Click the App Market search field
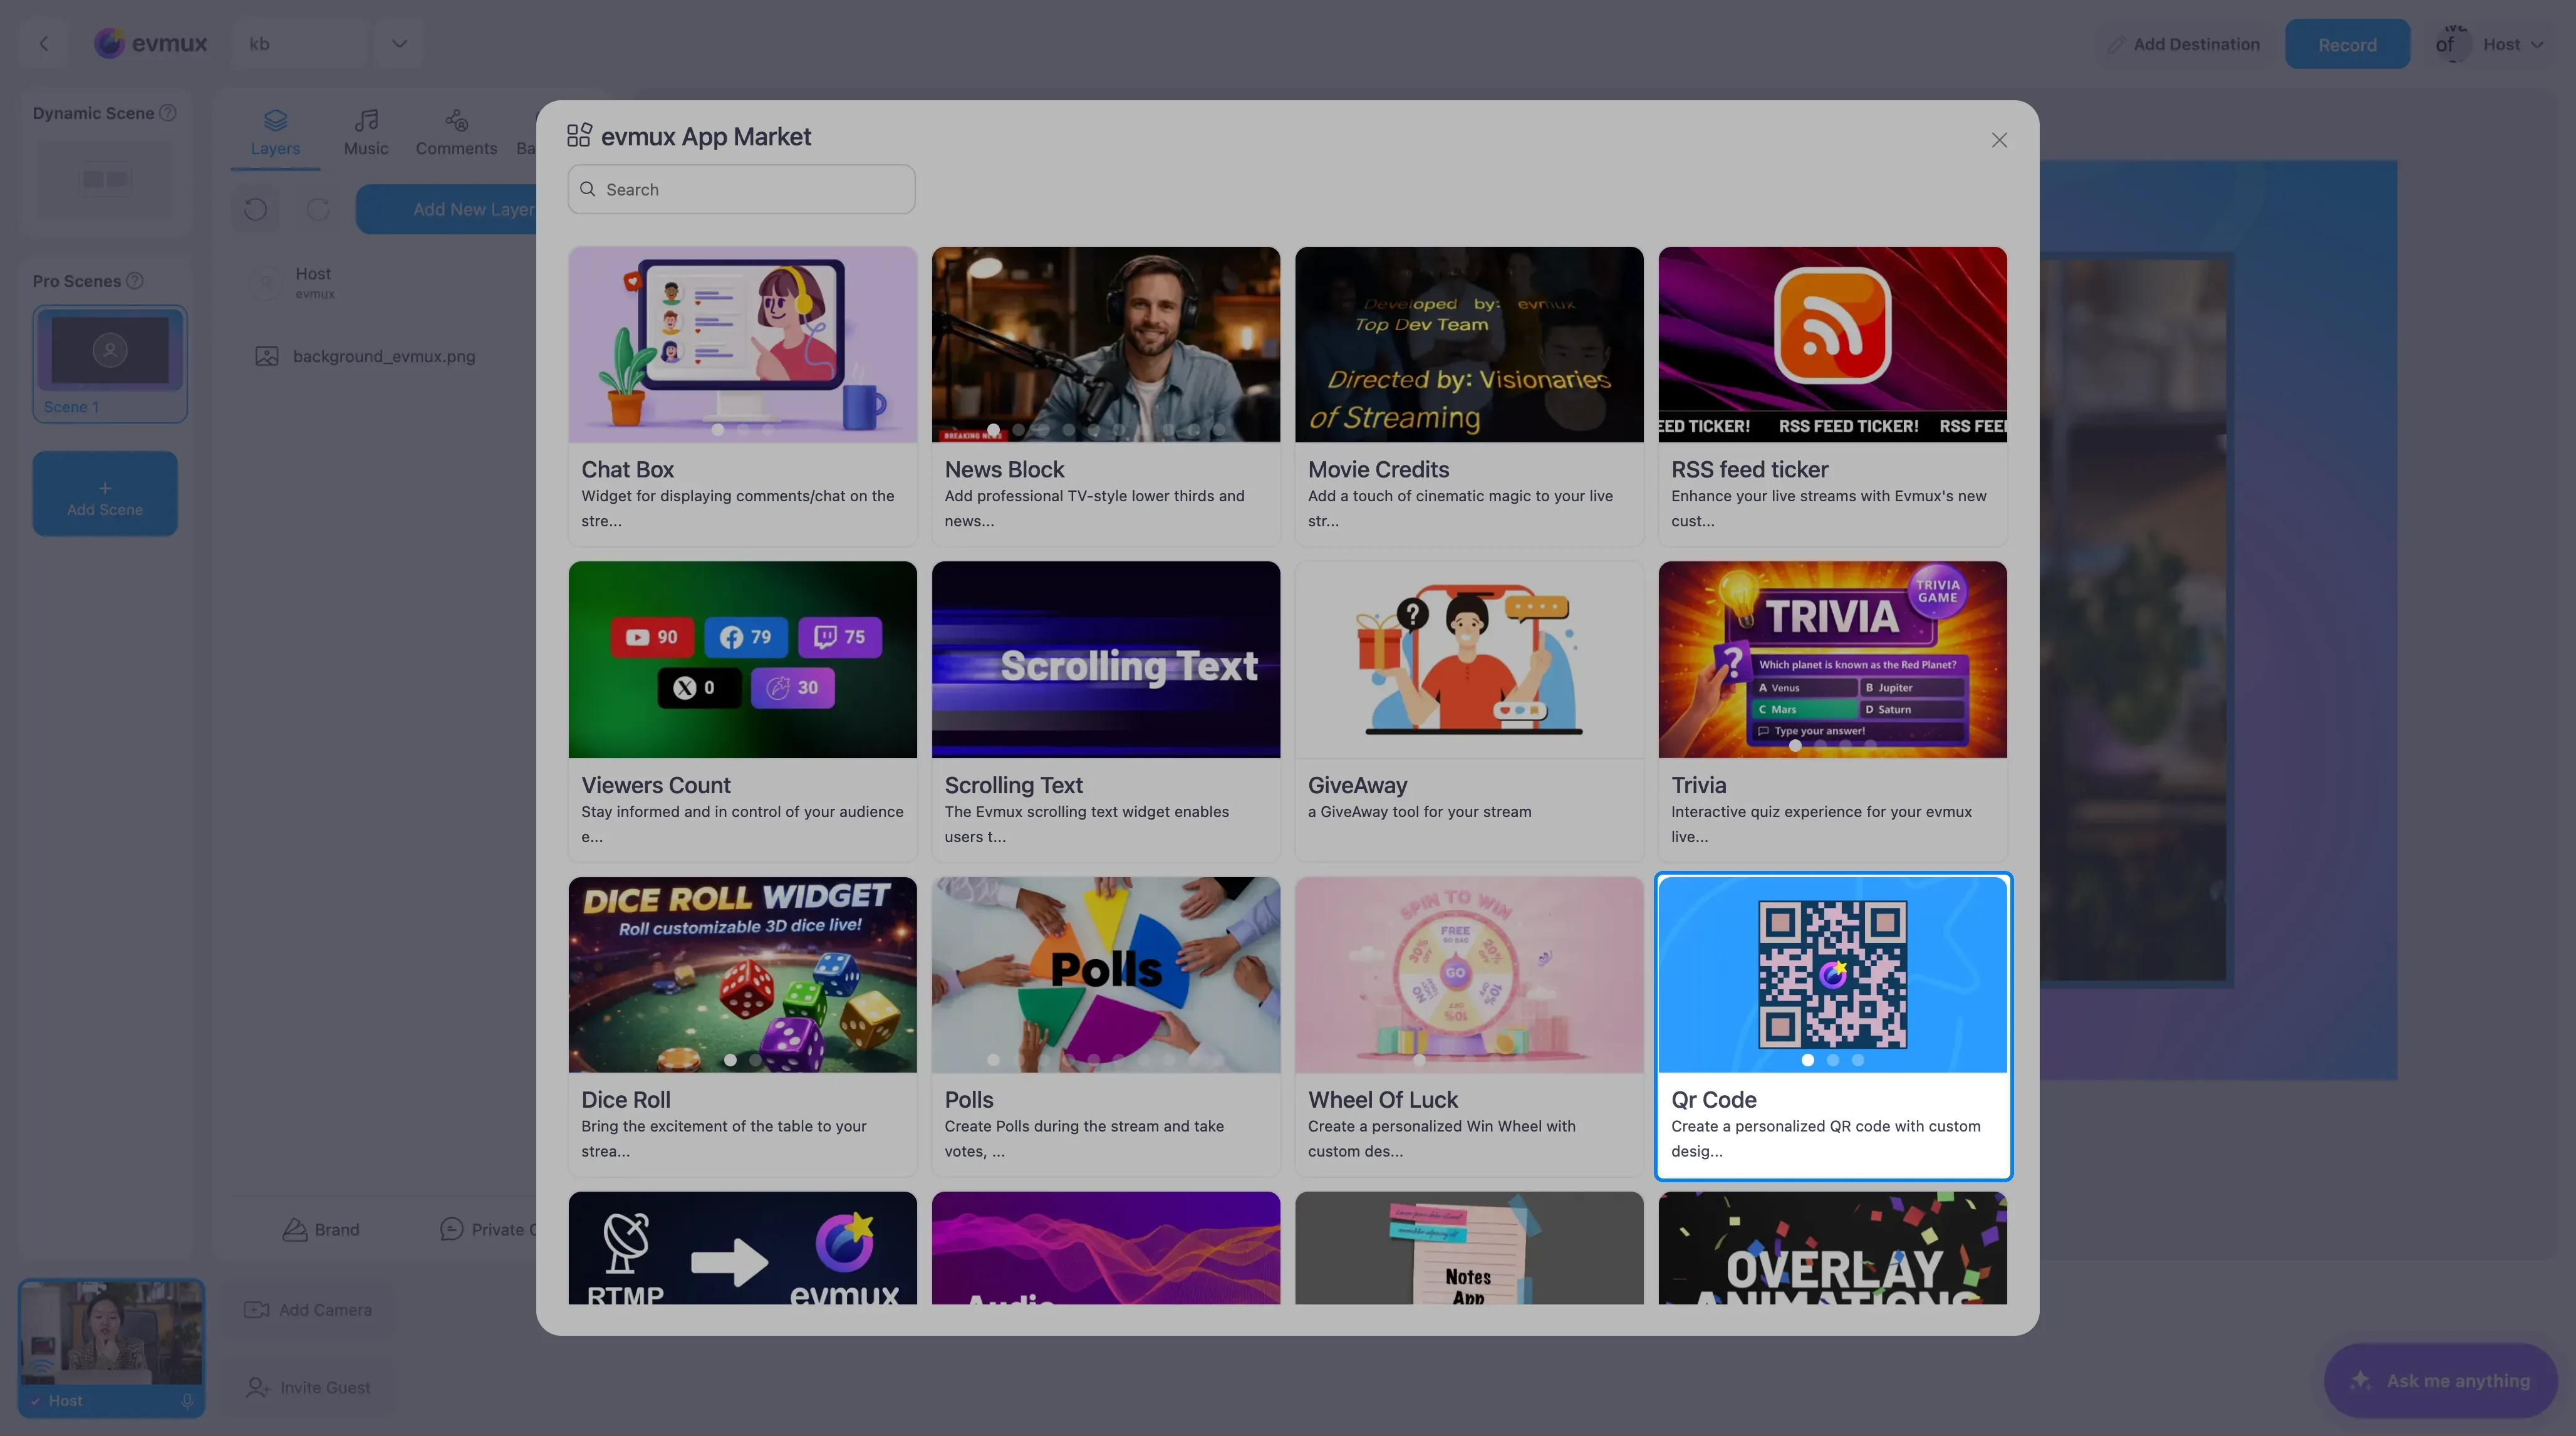Image resolution: width=2576 pixels, height=1436 pixels. coord(741,189)
